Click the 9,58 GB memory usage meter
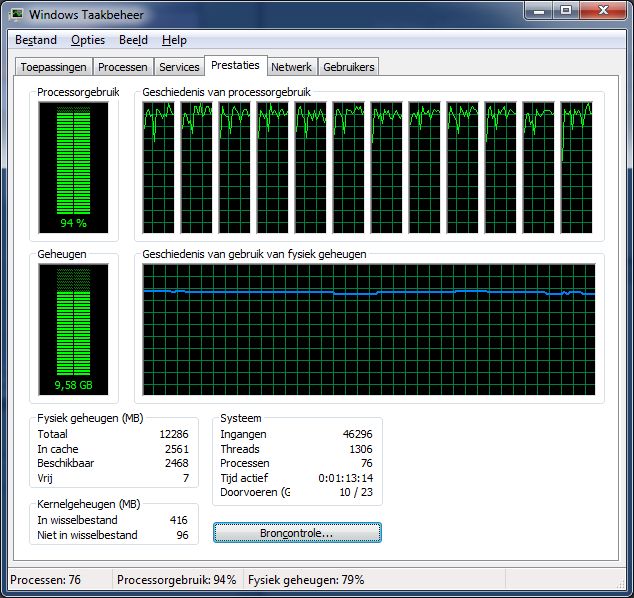634x598 pixels. [x=74, y=329]
